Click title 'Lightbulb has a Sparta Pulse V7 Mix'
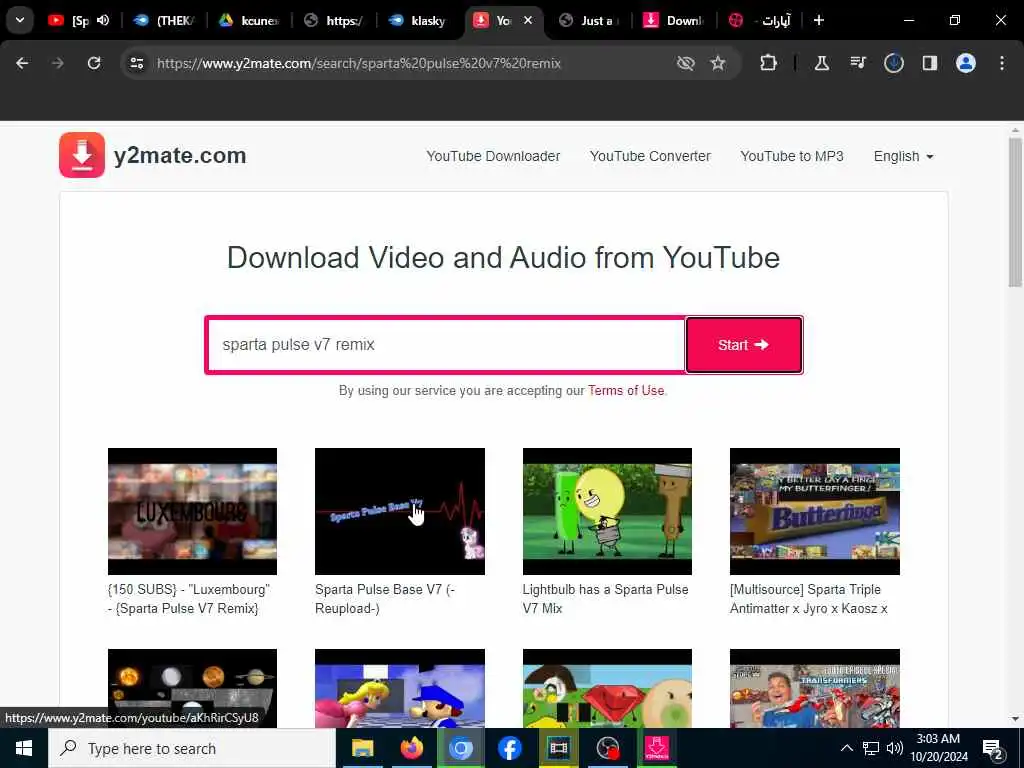Image resolution: width=1024 pixels, height=768 pixels. coord(605,599)
